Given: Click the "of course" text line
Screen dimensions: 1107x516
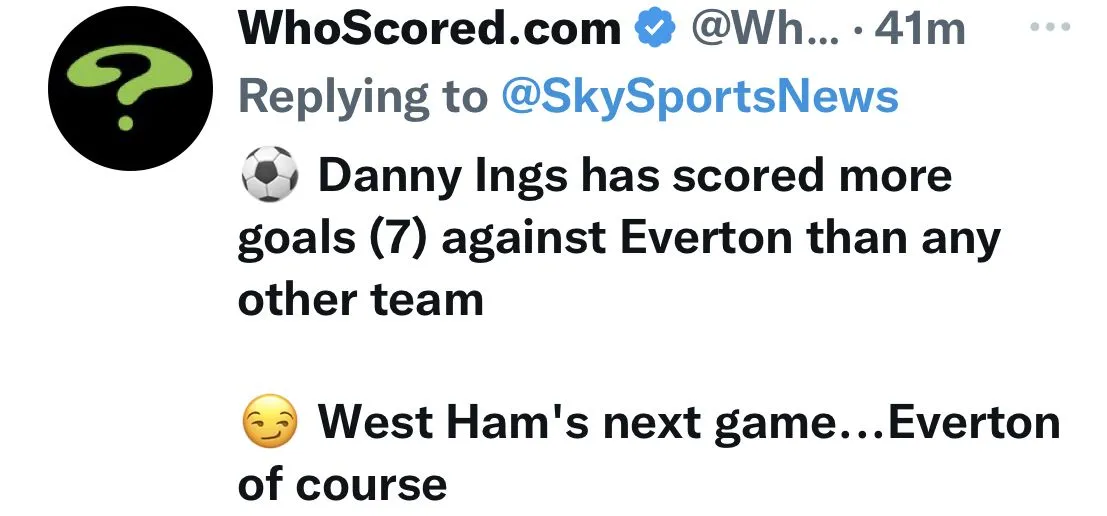Looking at the screenshot, I should (342, 485).
